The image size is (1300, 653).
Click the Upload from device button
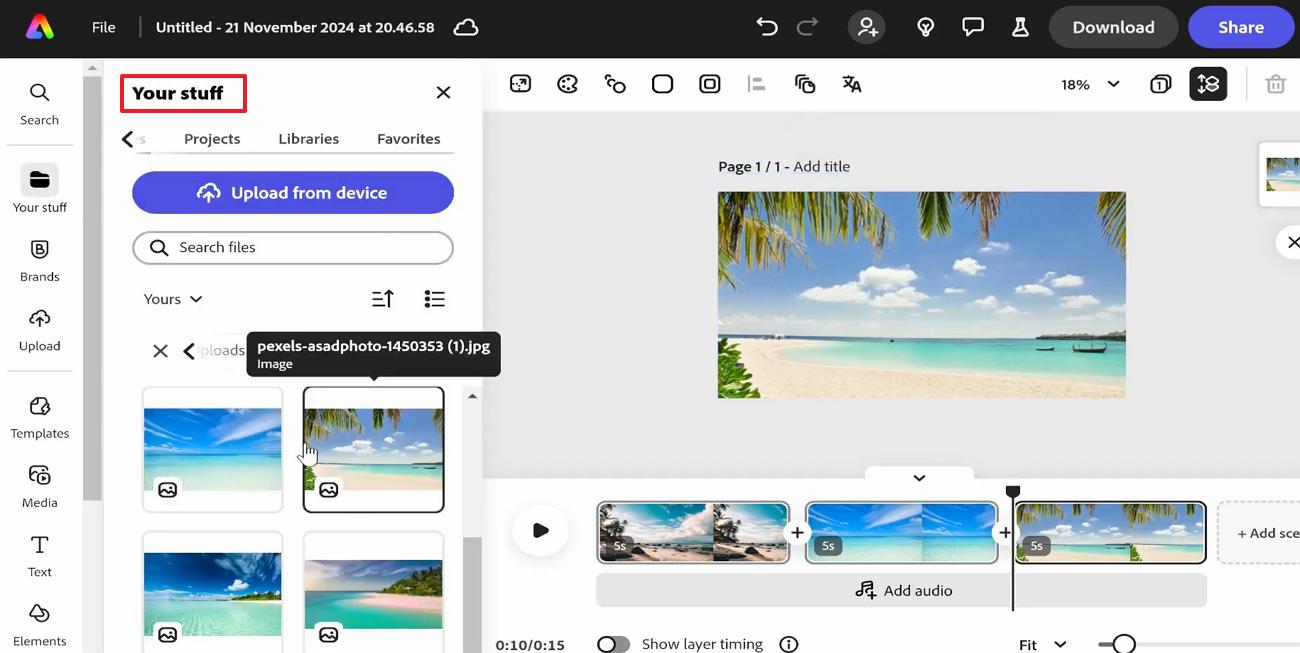click(292, 192)
